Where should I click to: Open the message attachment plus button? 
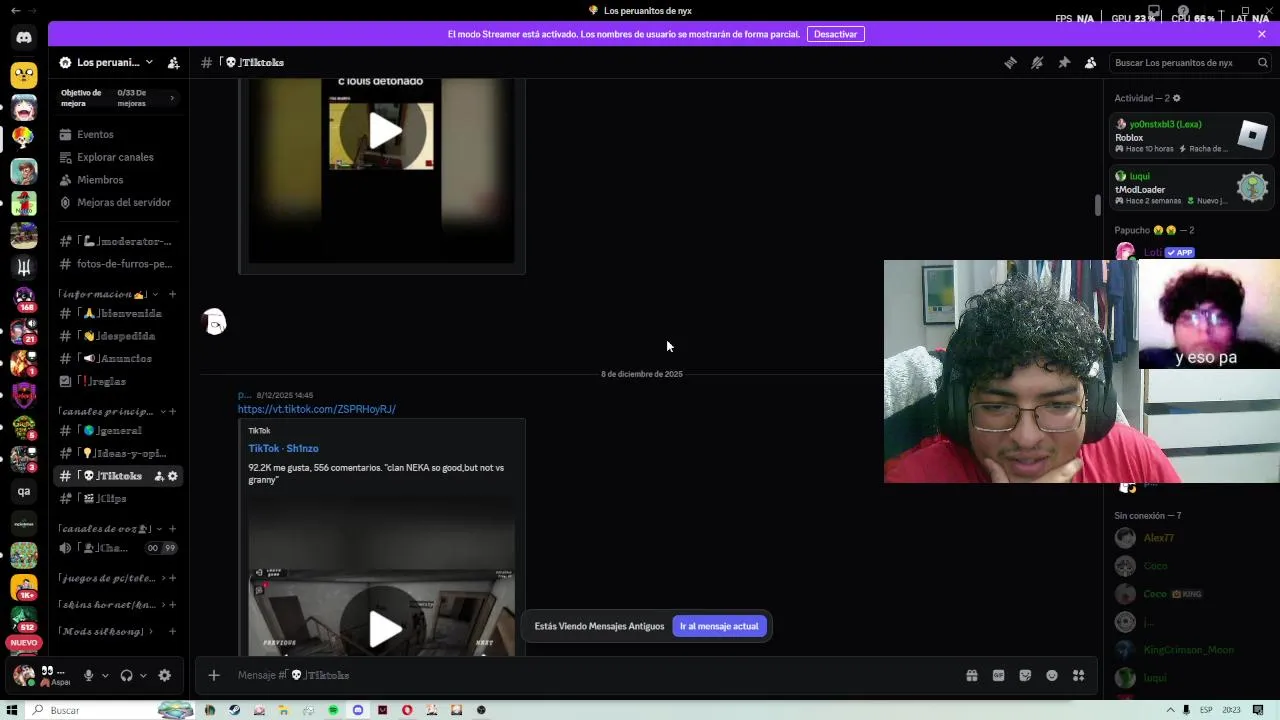(213, 675)
